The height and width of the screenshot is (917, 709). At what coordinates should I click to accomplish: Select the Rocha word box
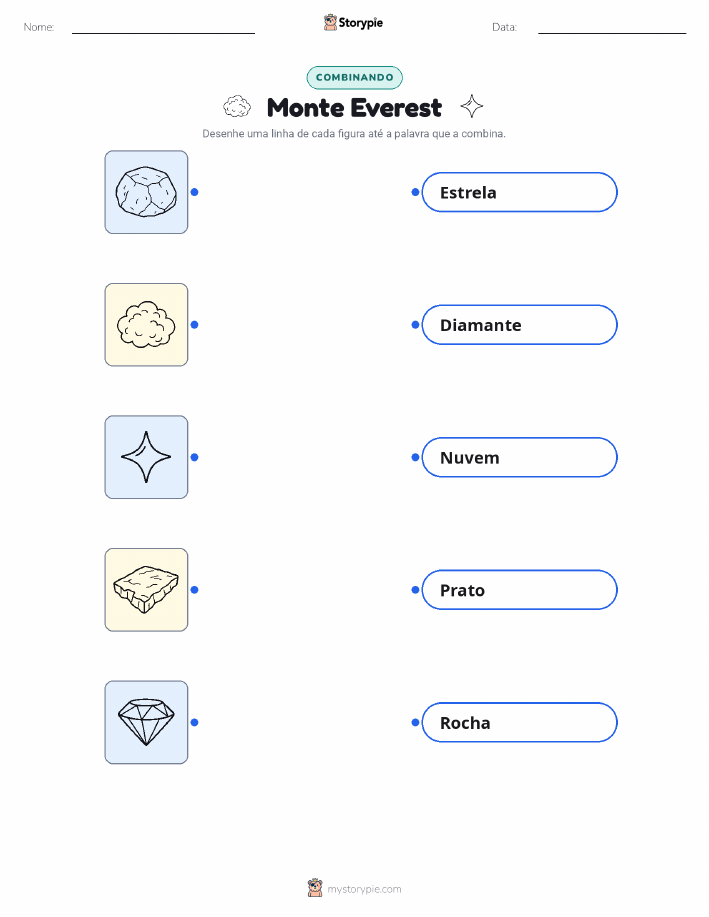pos(519,722)
